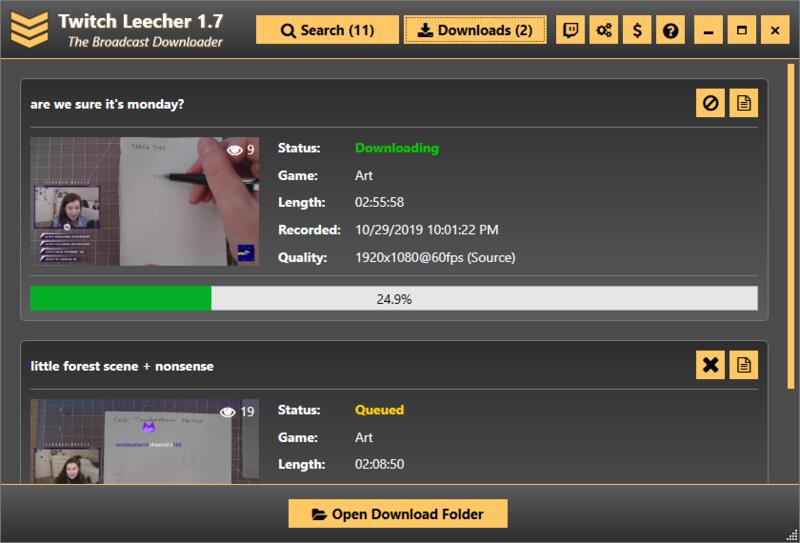This screenshot has height=543, width=800.
Task: Click the Open Download Folder button
Action: [398, 513]
